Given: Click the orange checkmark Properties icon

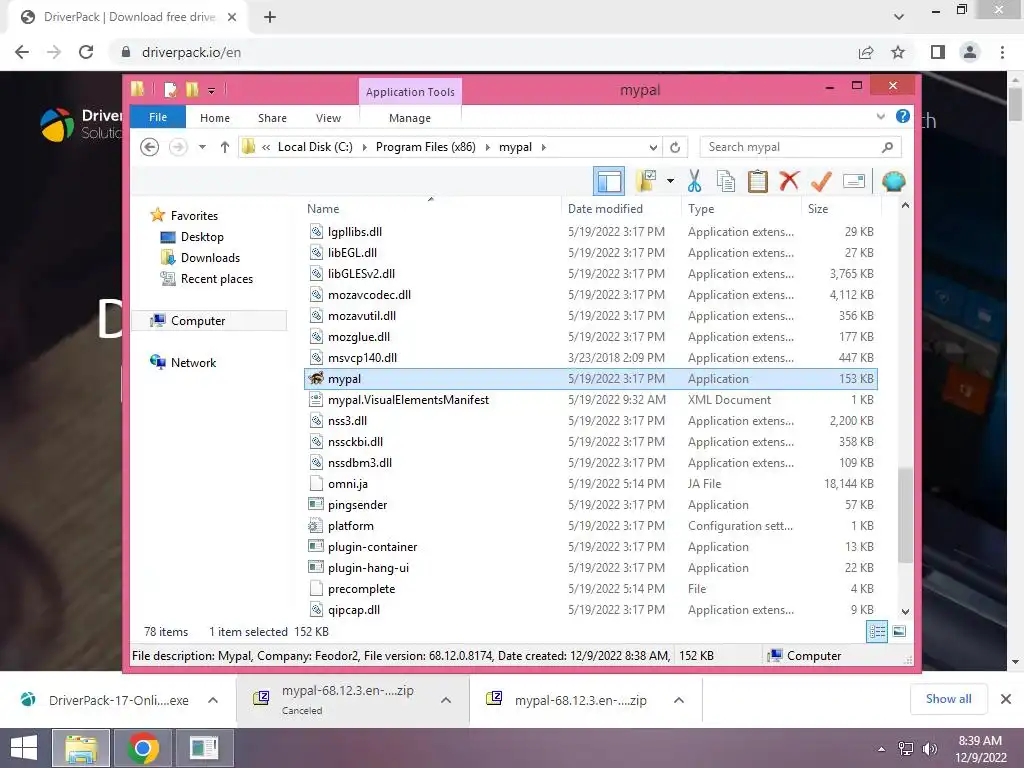Looking at the screenshot, I should pyautogui.click(x=821, y=181).
